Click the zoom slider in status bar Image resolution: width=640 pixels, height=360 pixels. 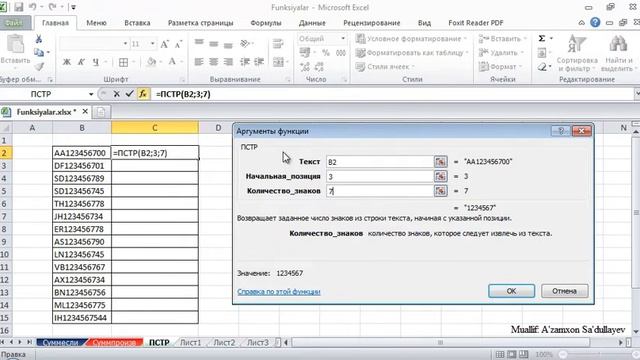point(600,354)
